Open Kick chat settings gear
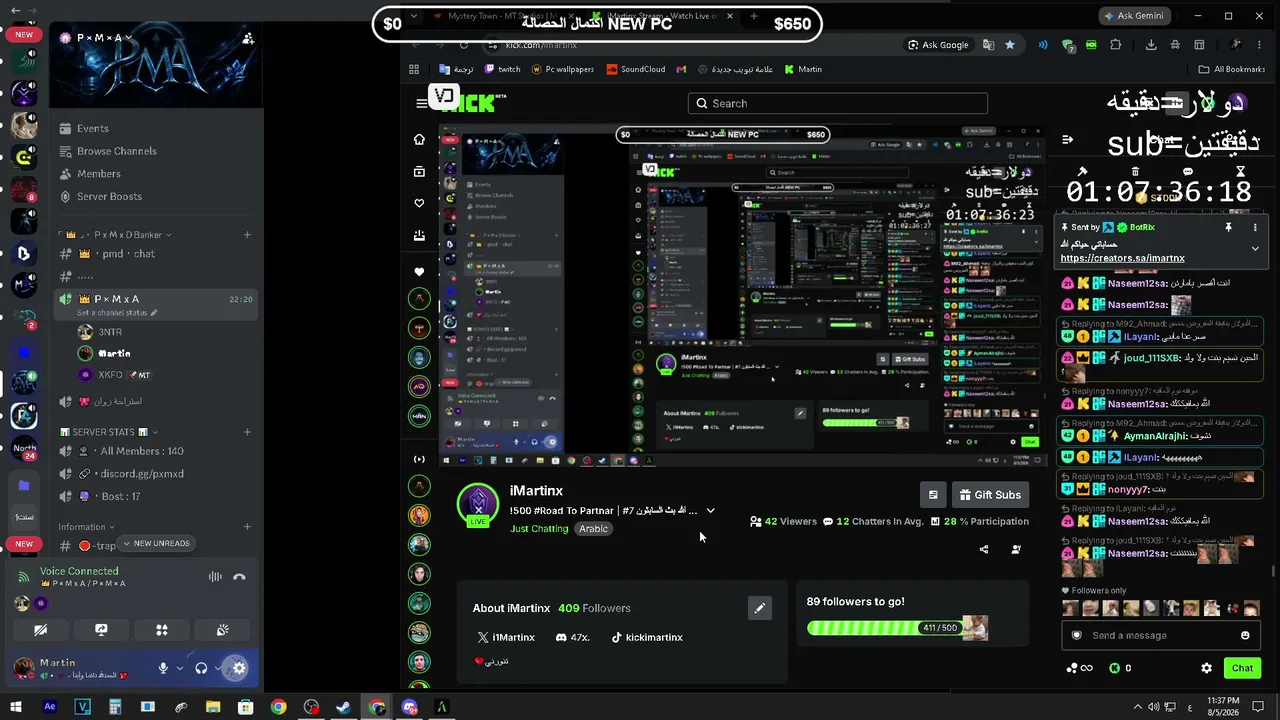The width and height of the screenshot is (1280, 720). 1206,668
